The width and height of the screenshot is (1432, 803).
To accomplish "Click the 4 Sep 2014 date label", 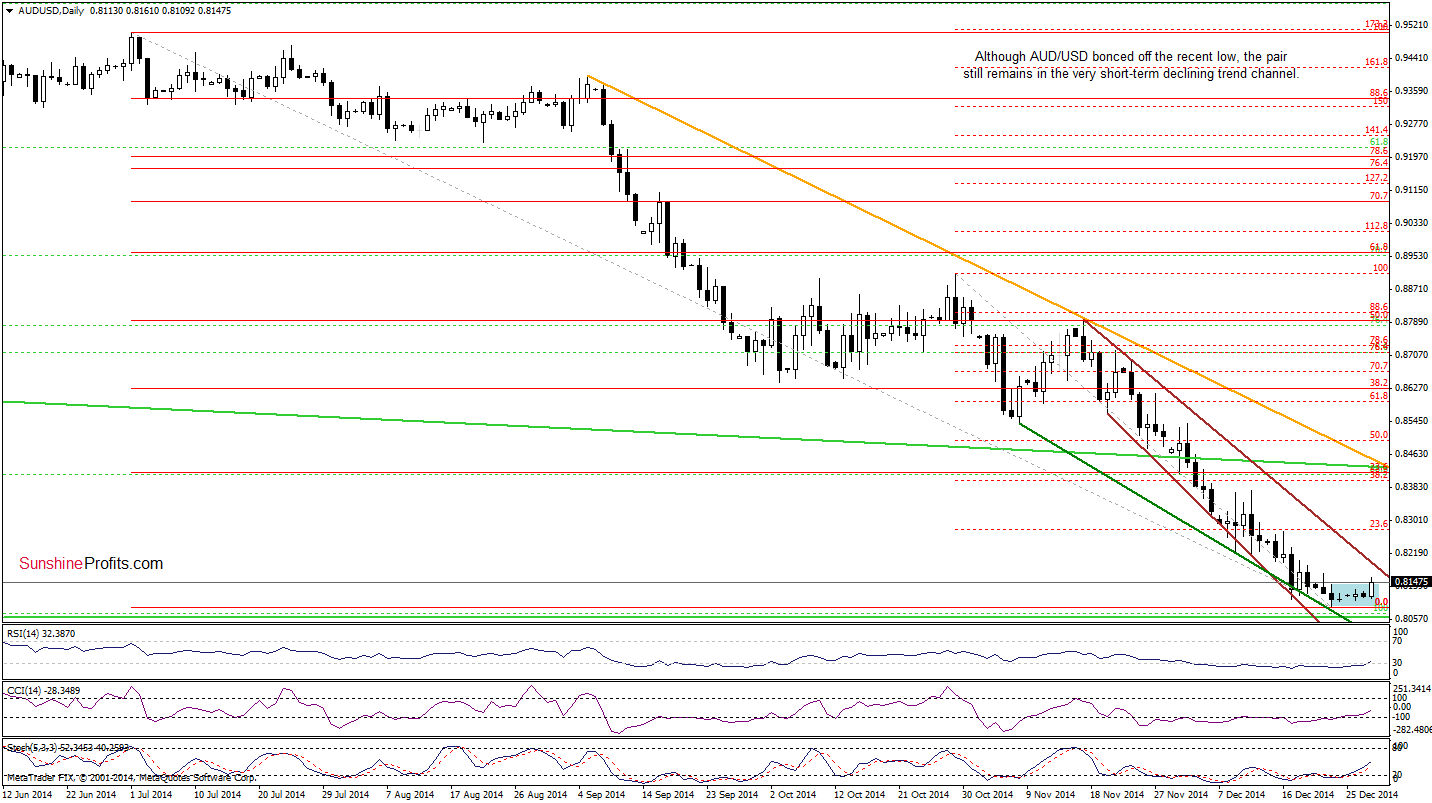I will [603, 794].
